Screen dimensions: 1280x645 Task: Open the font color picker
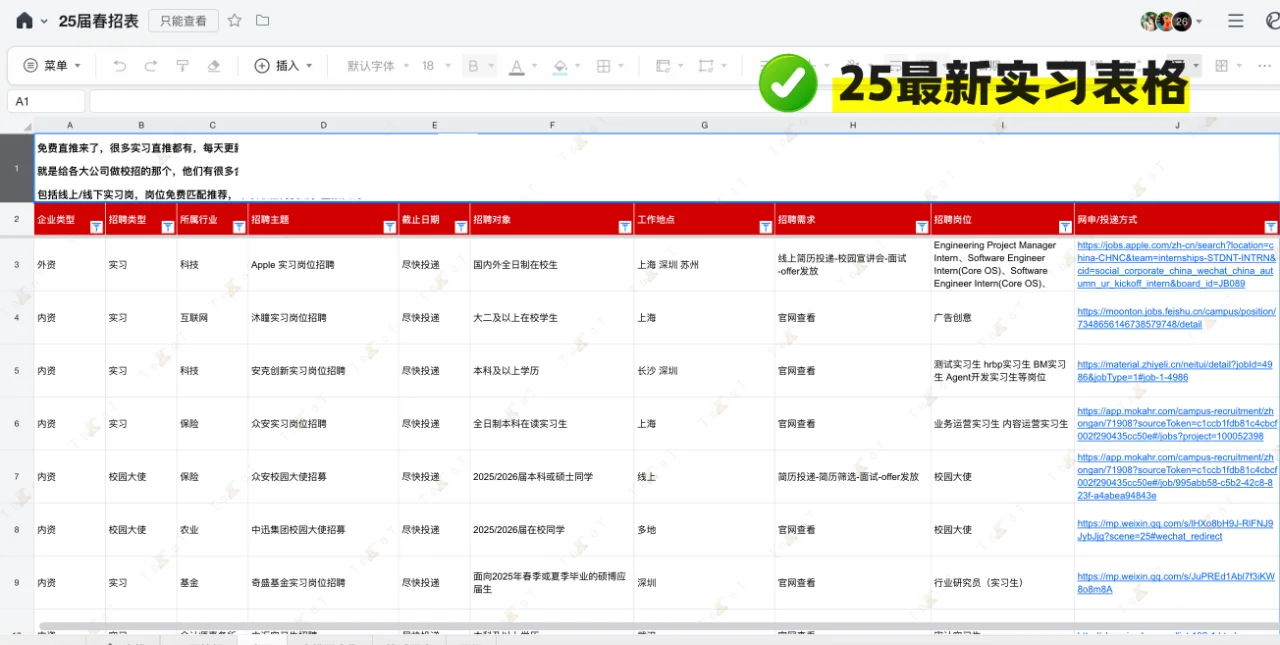coord(517,65)
